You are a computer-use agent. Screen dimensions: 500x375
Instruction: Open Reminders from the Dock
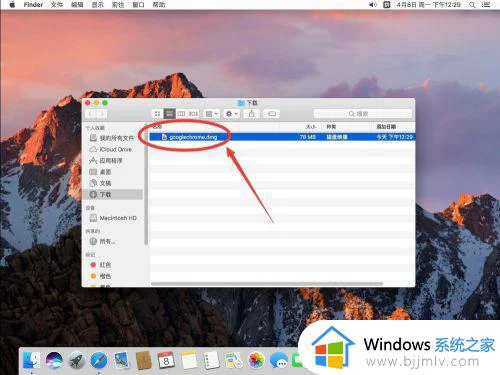[211, 360]
